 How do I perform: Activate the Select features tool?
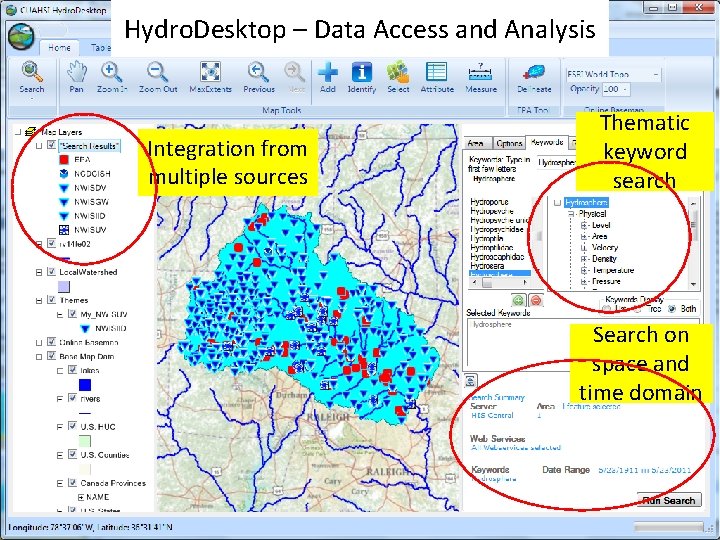coord(398,77)
